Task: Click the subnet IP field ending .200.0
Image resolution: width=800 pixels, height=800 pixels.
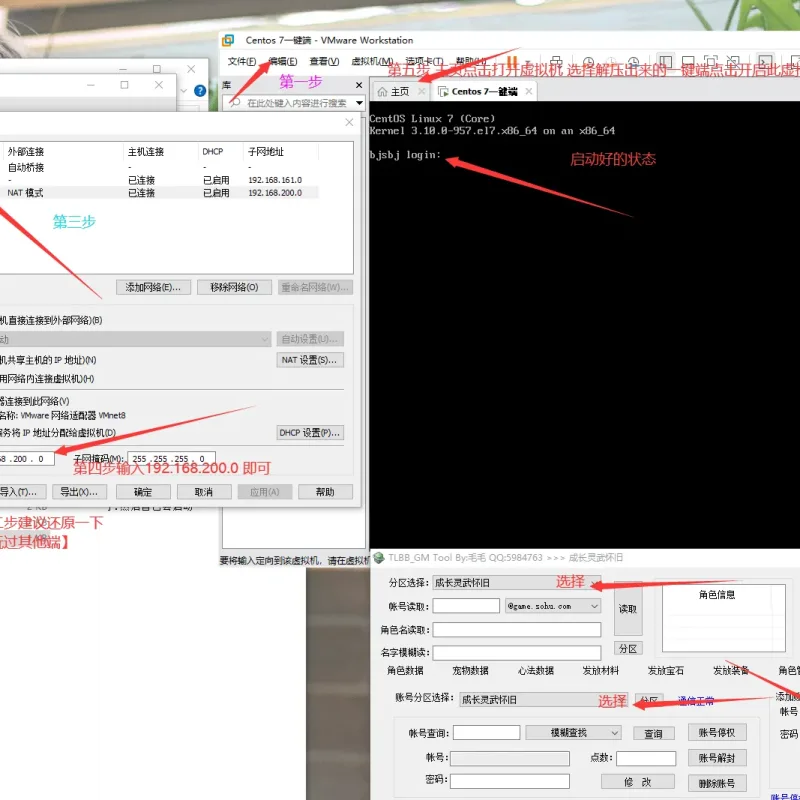Action: [27, 459]
